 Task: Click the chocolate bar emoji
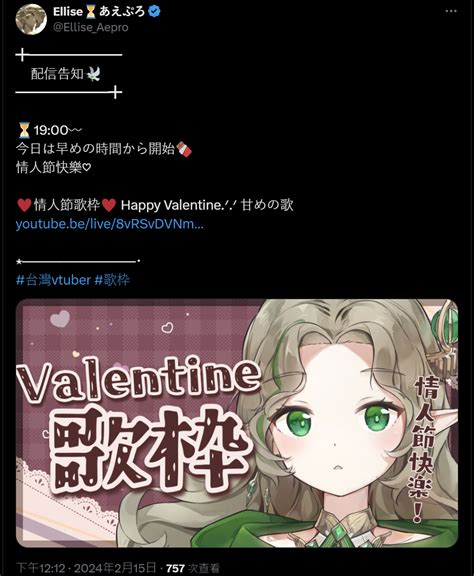184,149
